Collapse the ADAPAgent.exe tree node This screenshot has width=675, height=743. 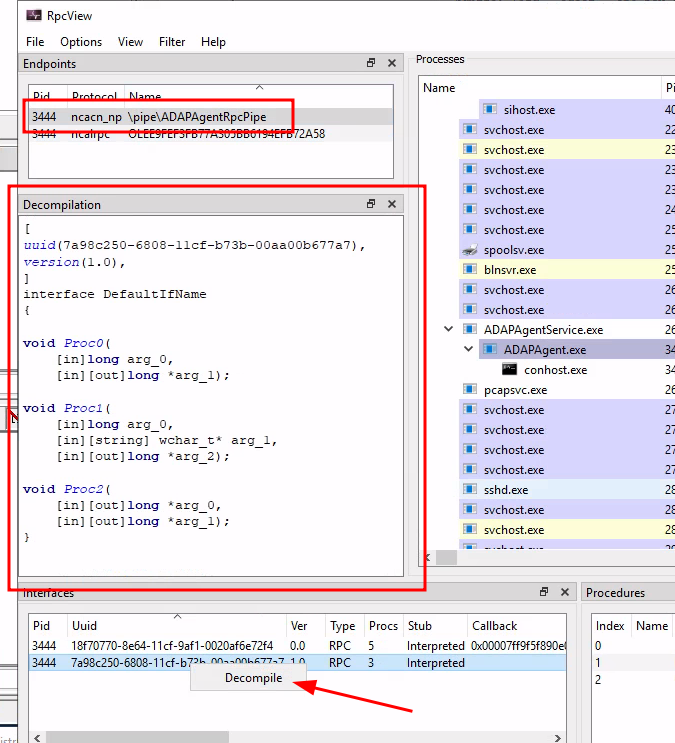click(468, 349)
